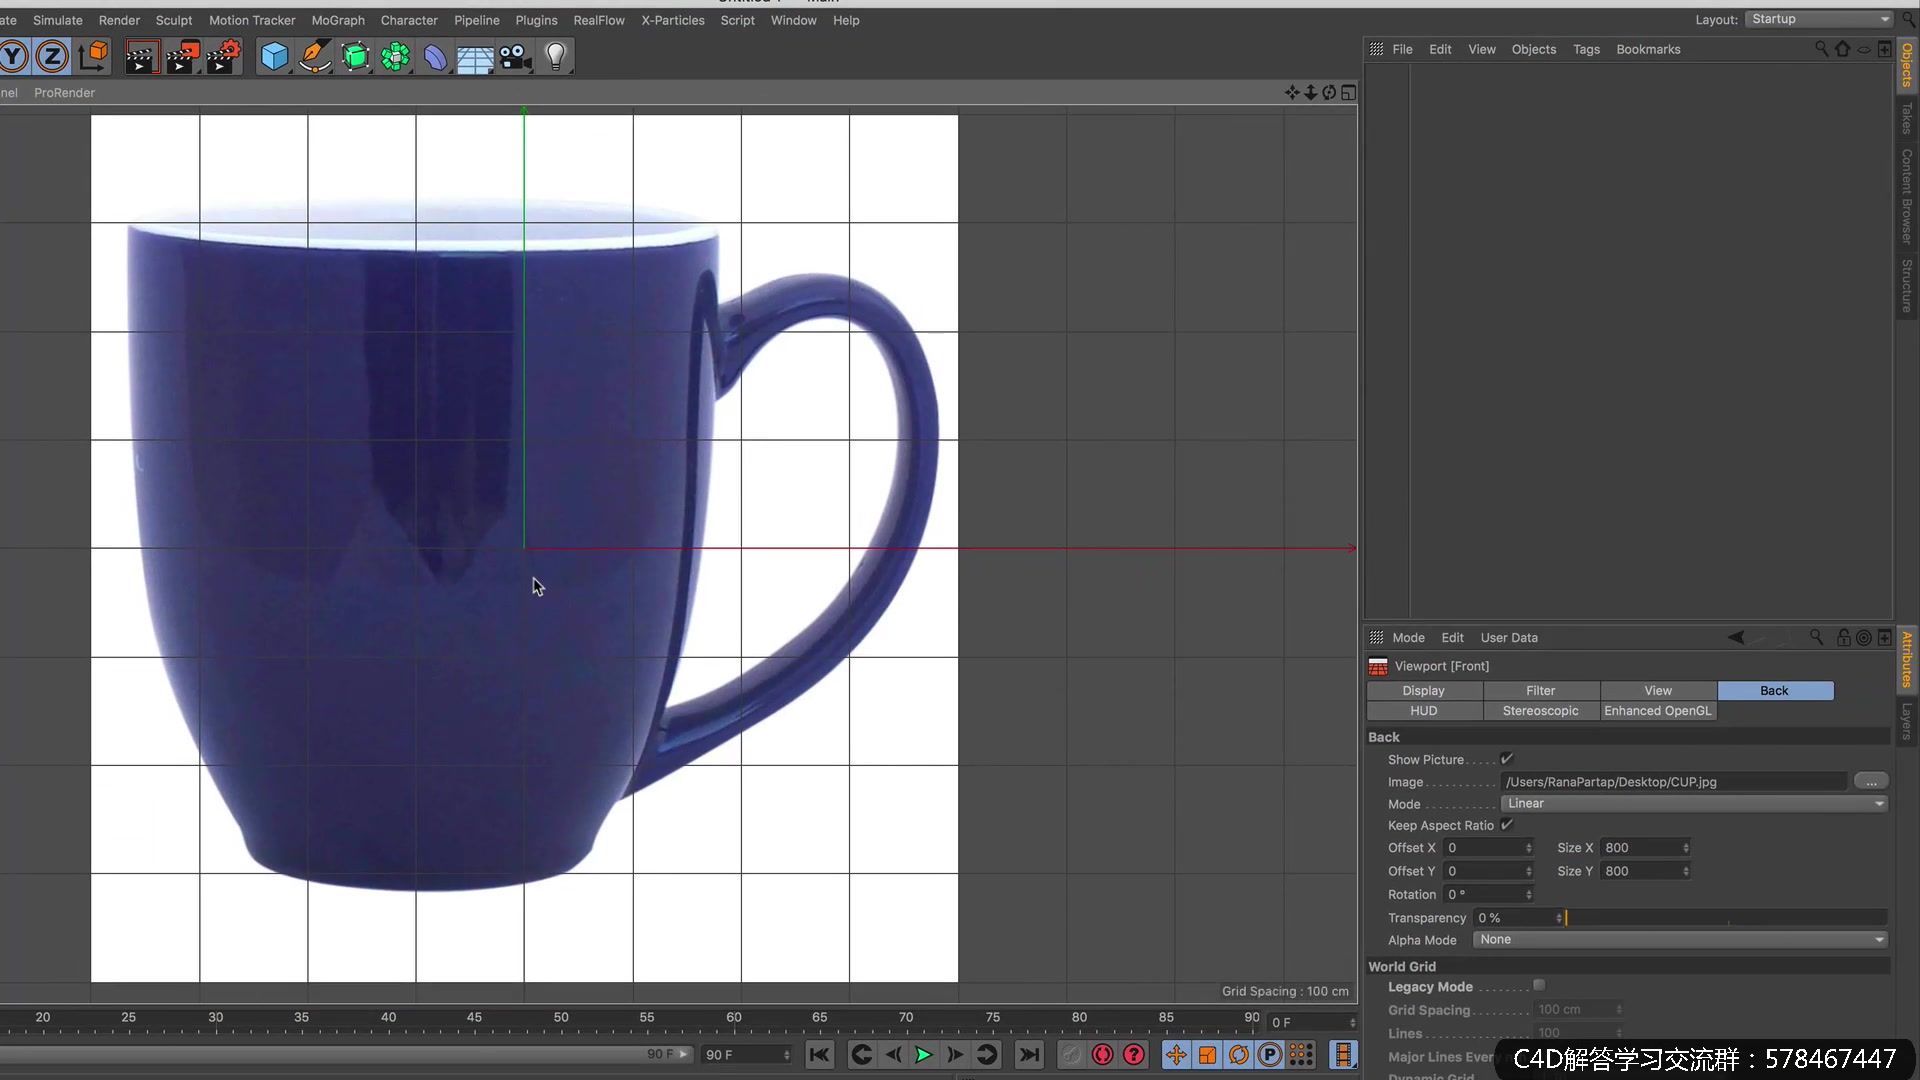Open the Mode dropdown set to Linear

[x=1694, y=804]
